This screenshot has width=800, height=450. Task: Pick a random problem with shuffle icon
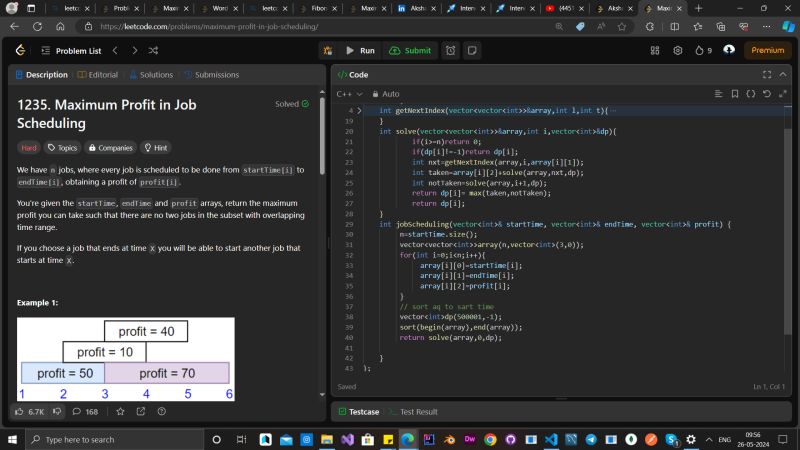click(x=153, y=50)
